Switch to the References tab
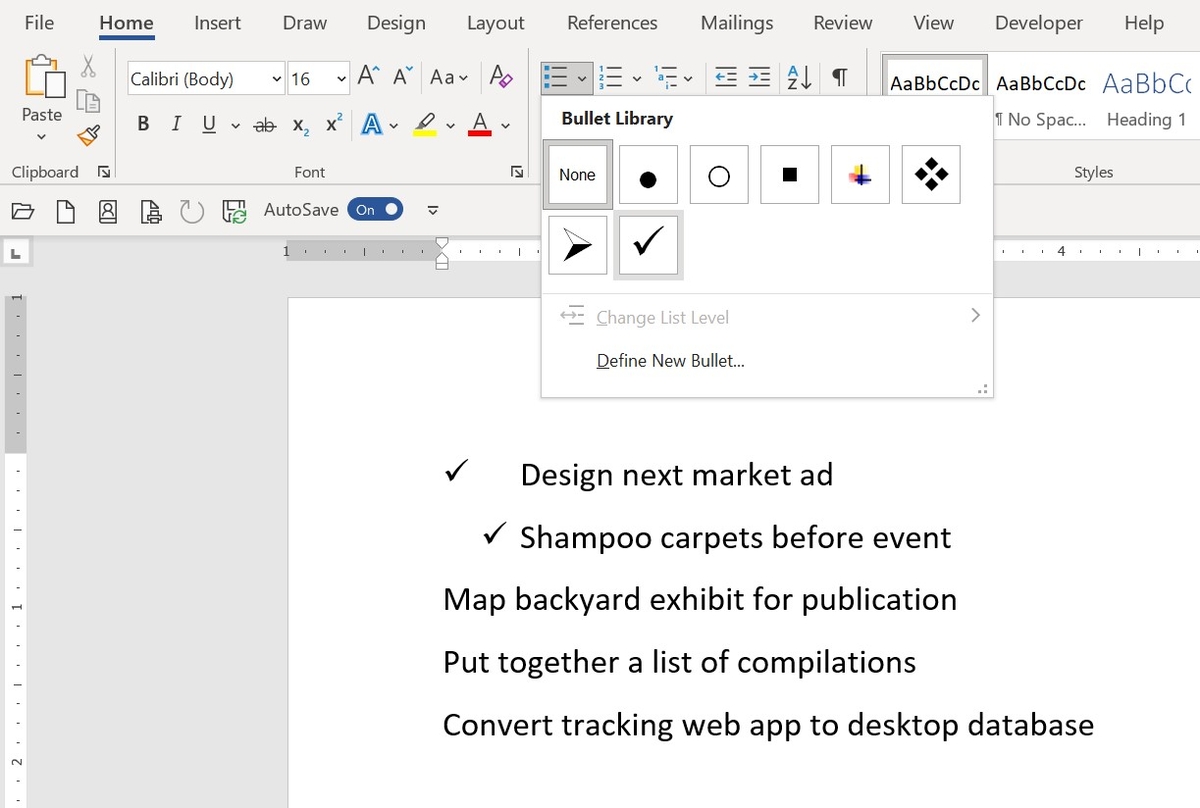The height and width of the screenshot is (808, 1200). coord(611,22)
